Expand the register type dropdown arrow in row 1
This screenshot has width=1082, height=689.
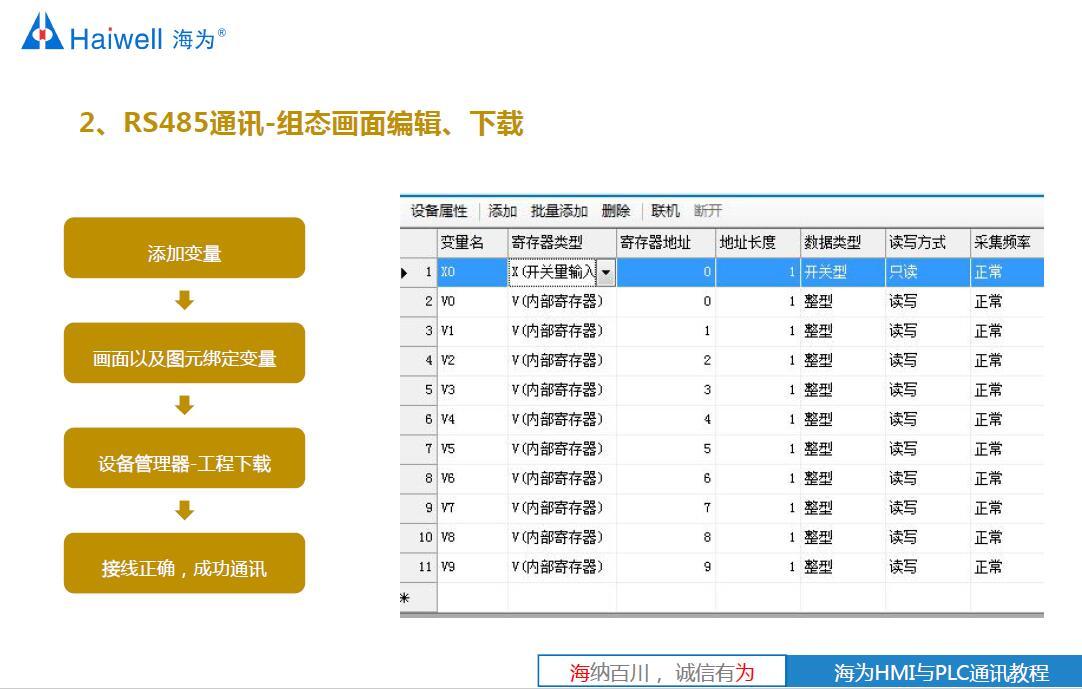coord(606,272)
